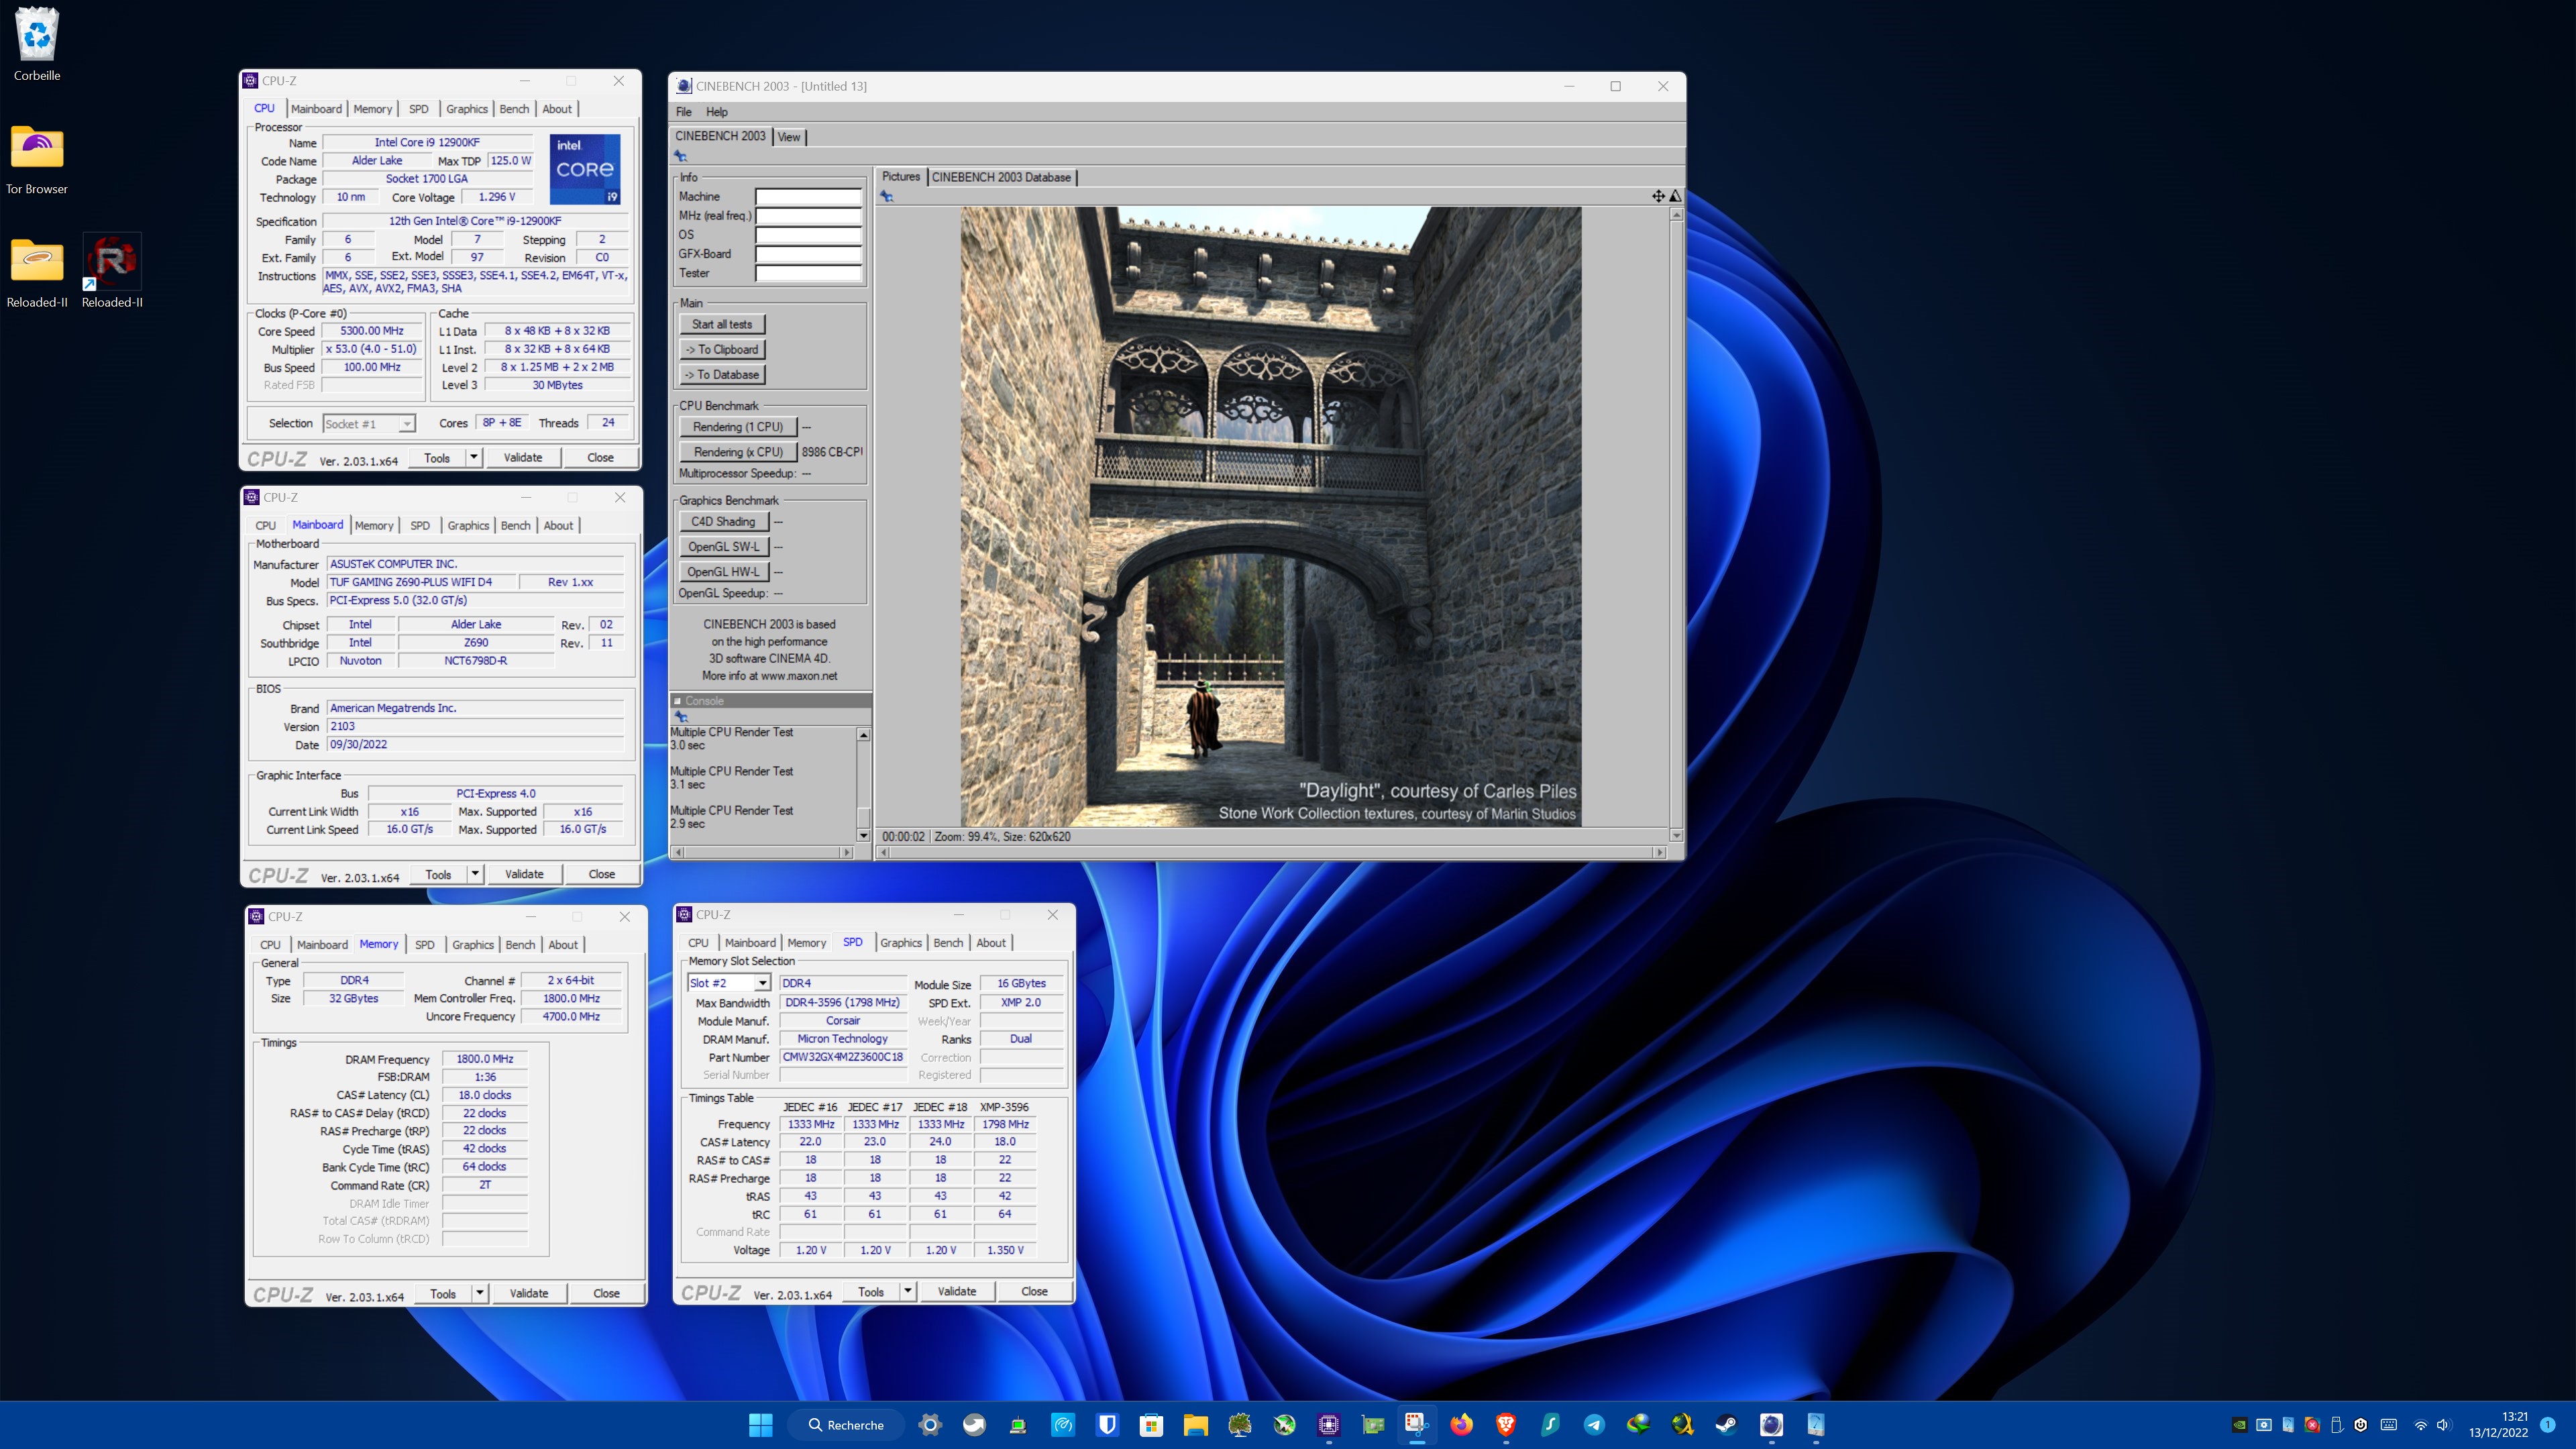2576x1449 pixels.
Task: Switch to CPU-Z purple chip taskbar icon
Action: (x=1328, y=1424)
